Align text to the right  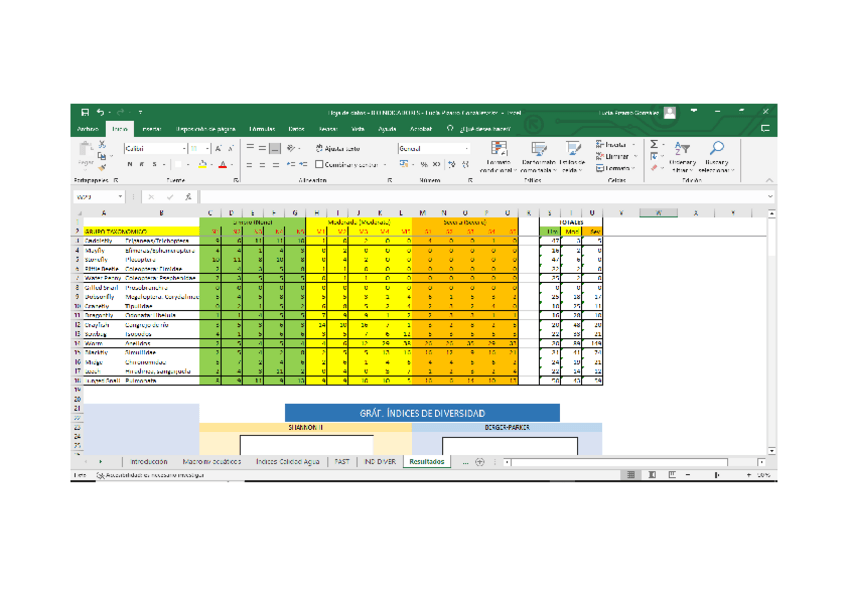click(x=275, y=164)
